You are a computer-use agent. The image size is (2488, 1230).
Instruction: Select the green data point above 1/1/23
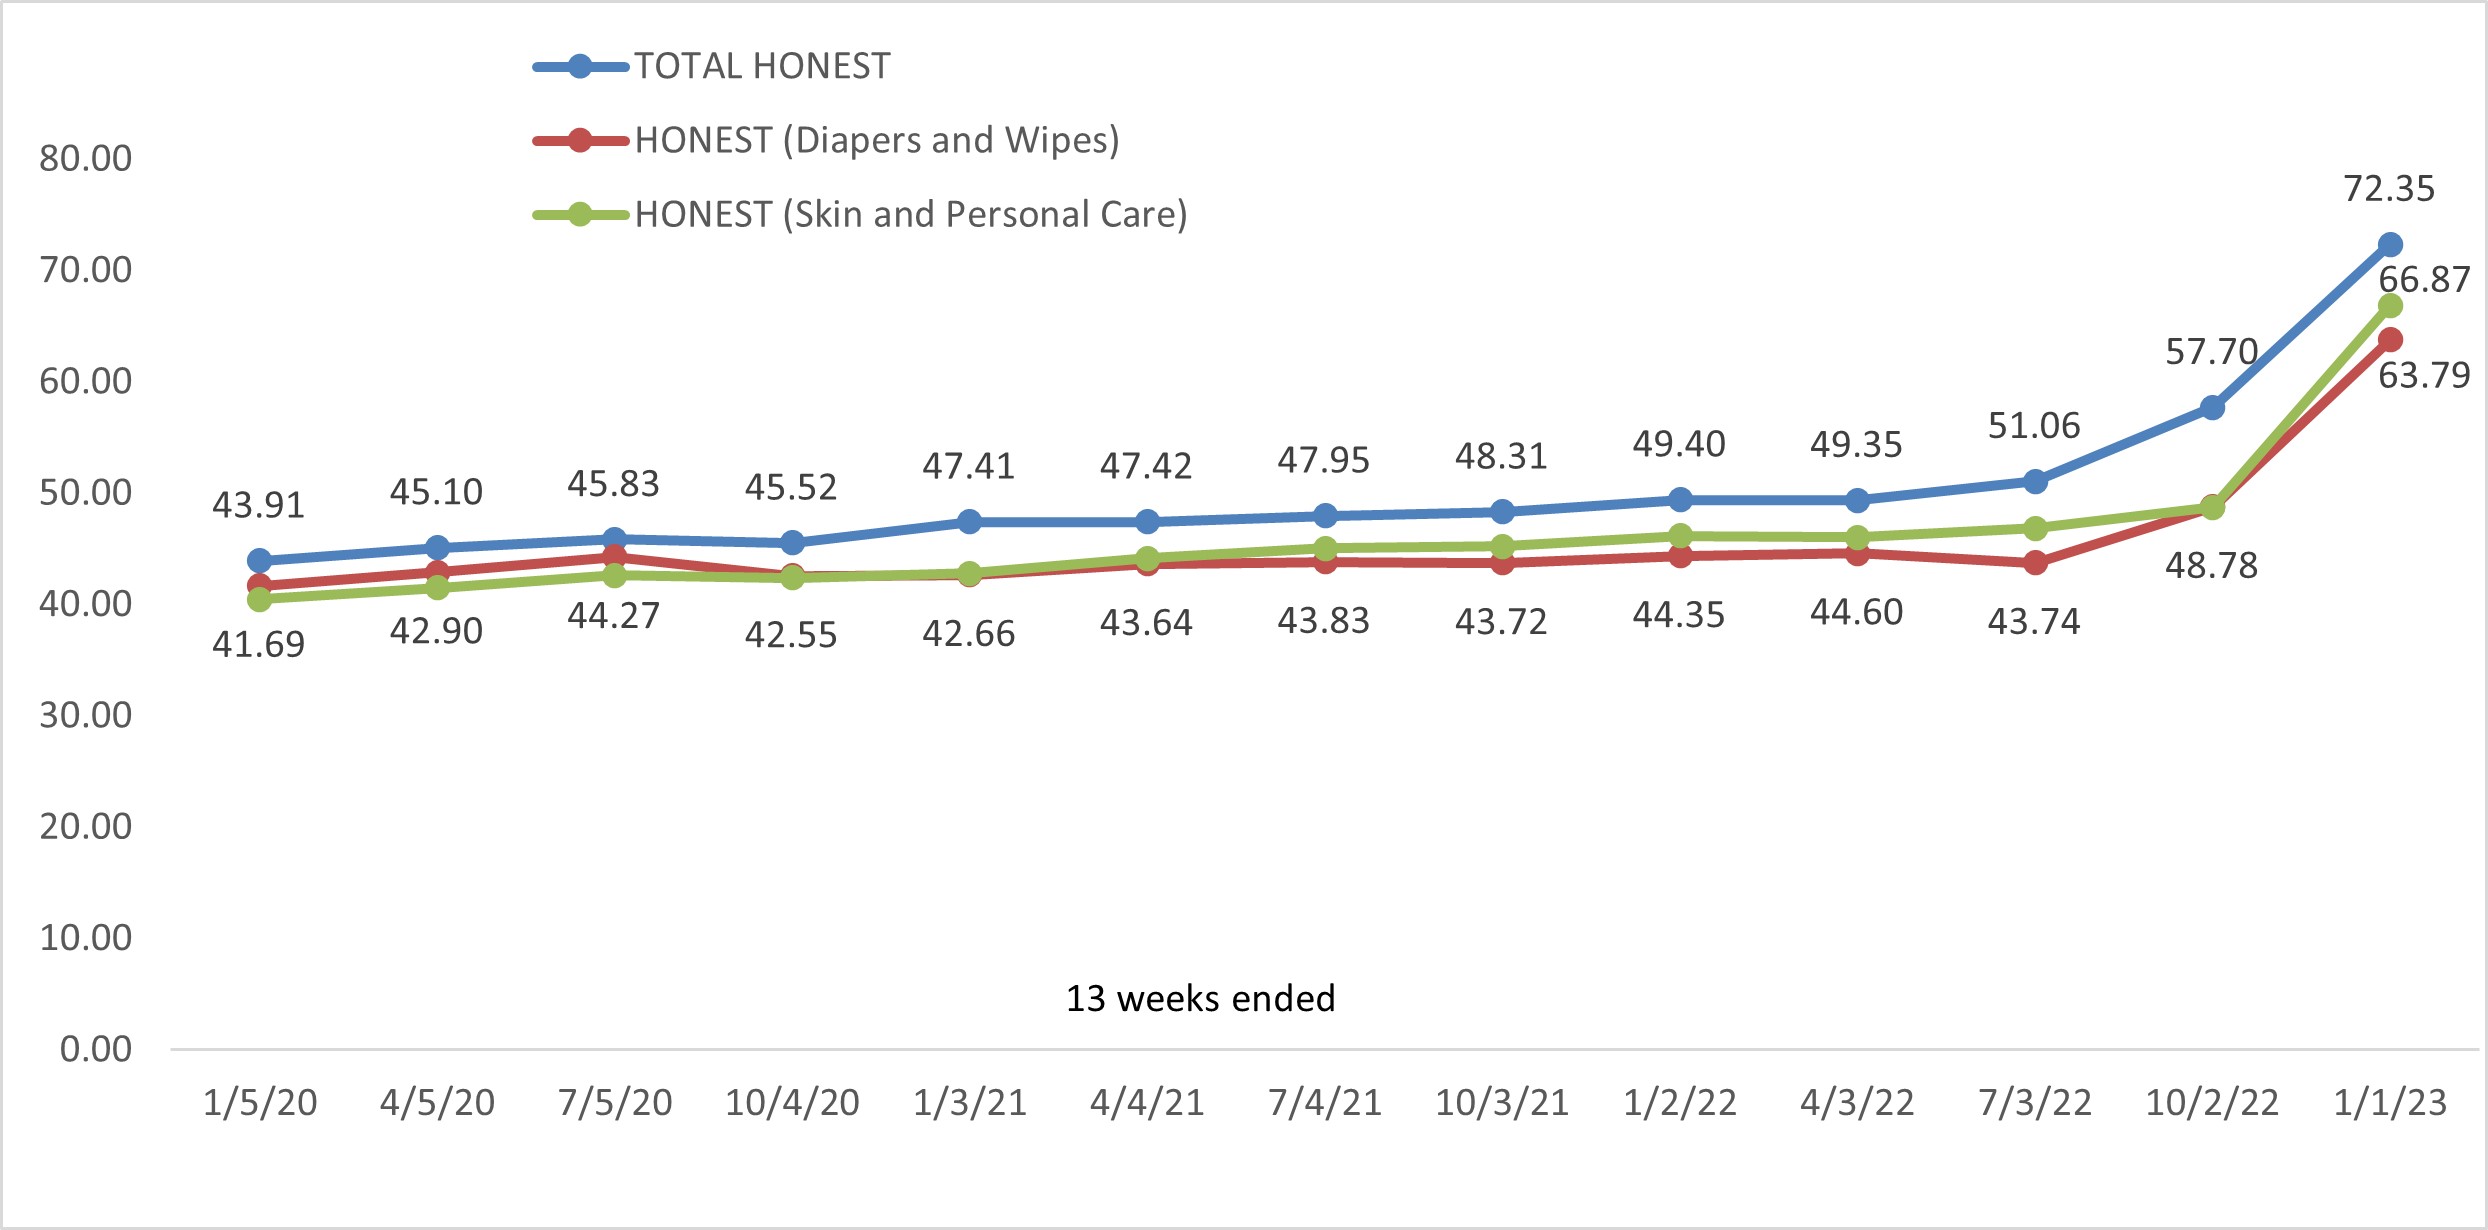pos(2390,306)
